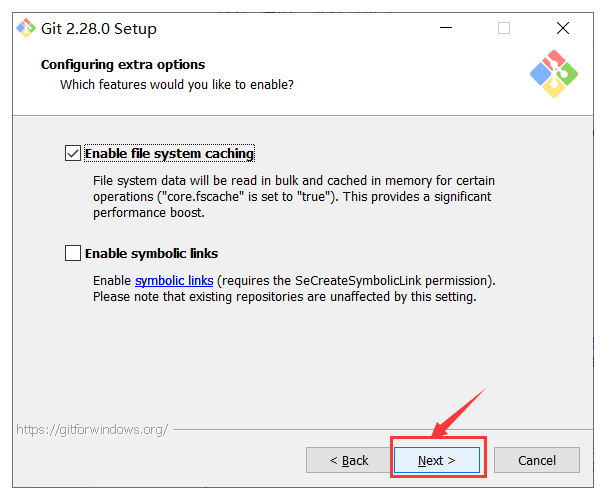Screen dimensions: 607x500
Task: Close the Git 2.28.0 Setup dialog
Action: point(563,28)
